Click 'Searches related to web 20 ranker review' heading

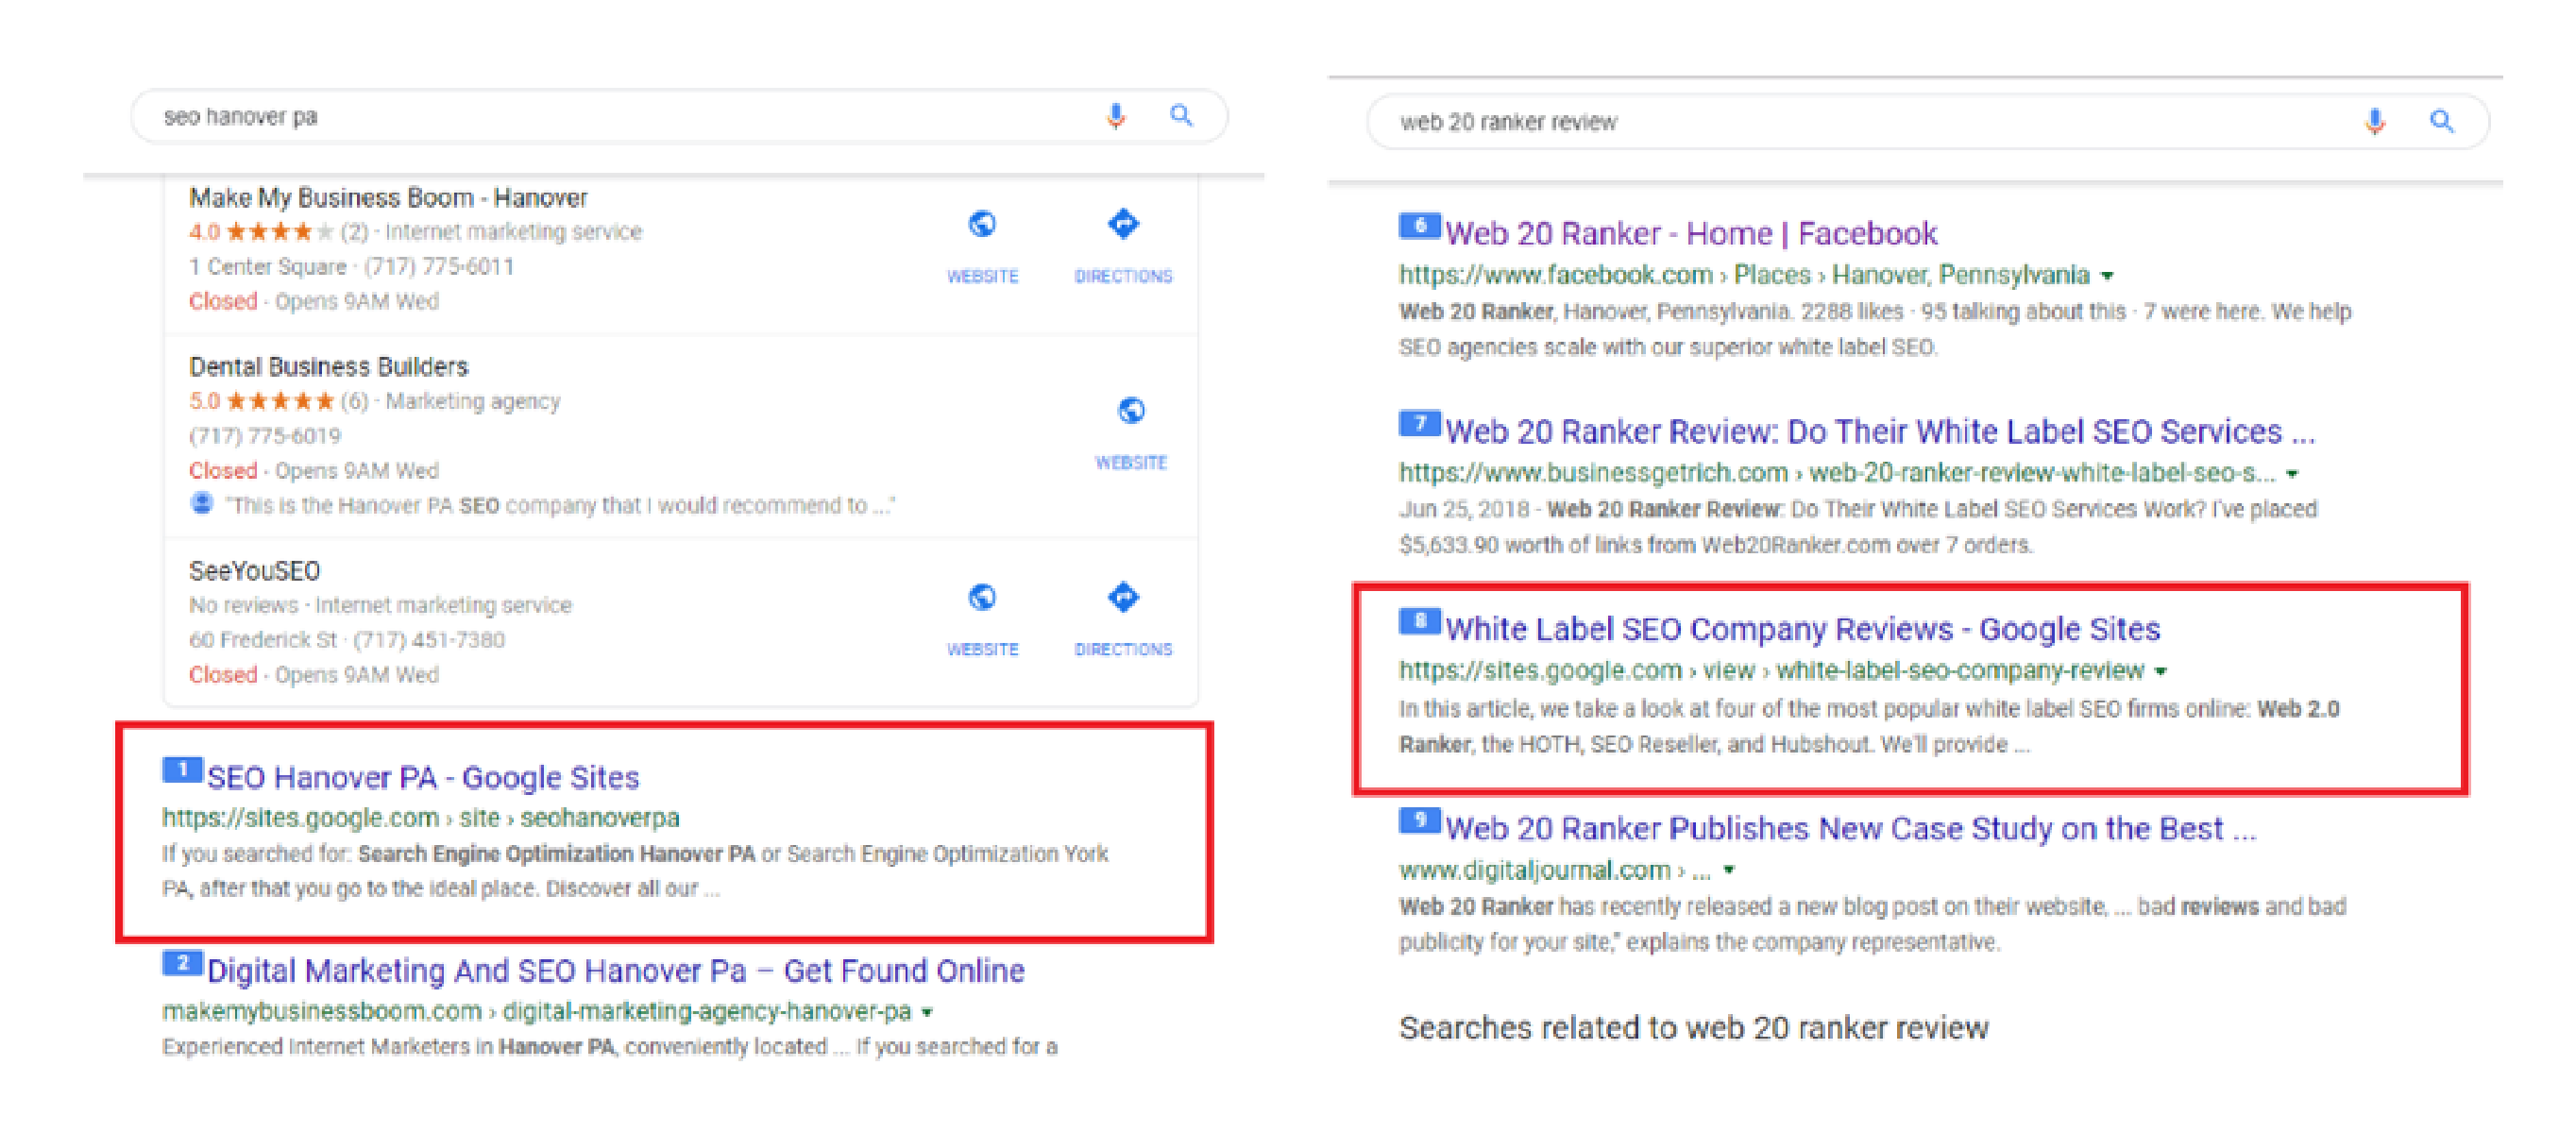click(1693, 1027)
